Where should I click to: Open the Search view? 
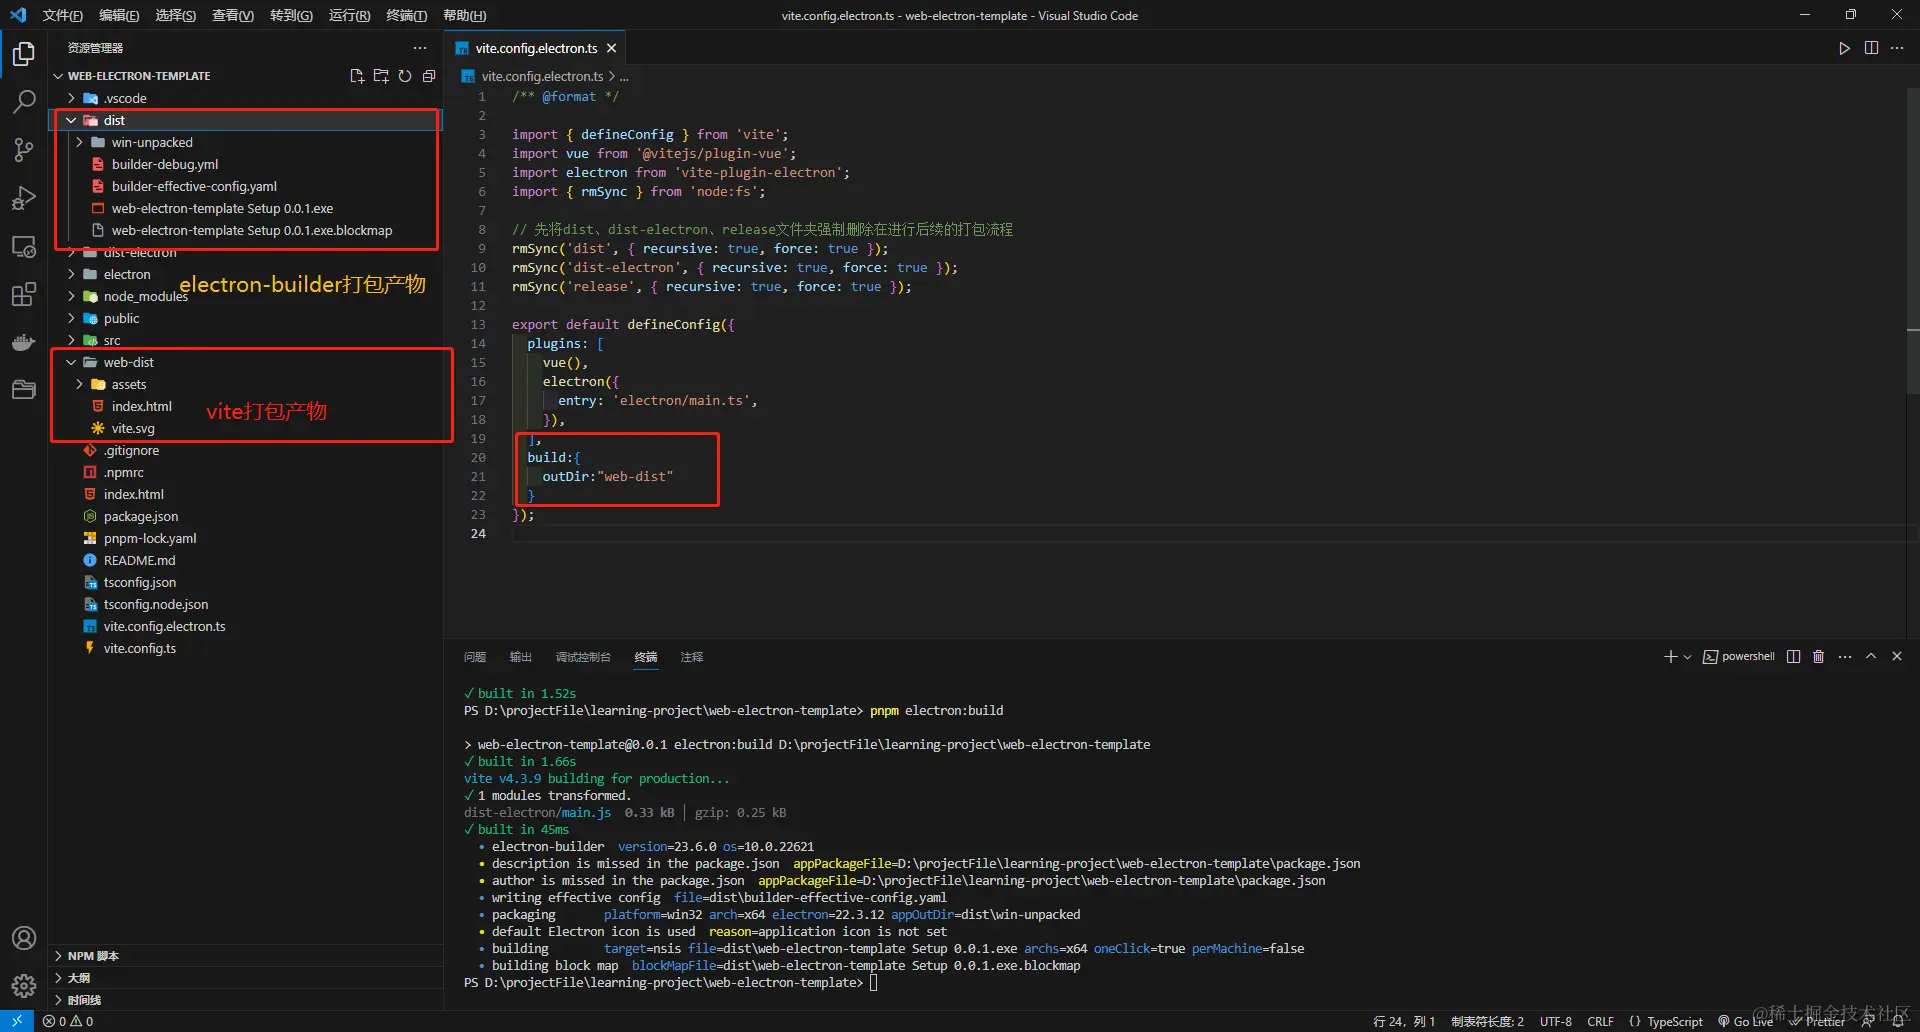tap(23, 101)
